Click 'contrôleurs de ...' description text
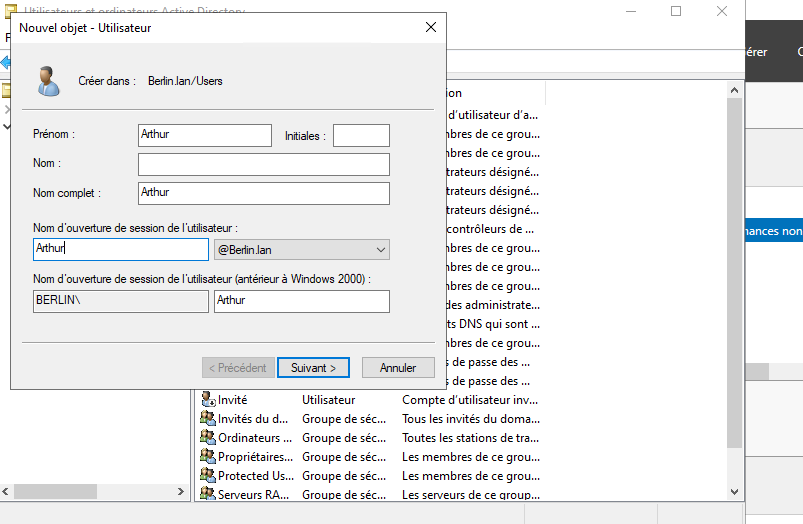 point(490,229)
